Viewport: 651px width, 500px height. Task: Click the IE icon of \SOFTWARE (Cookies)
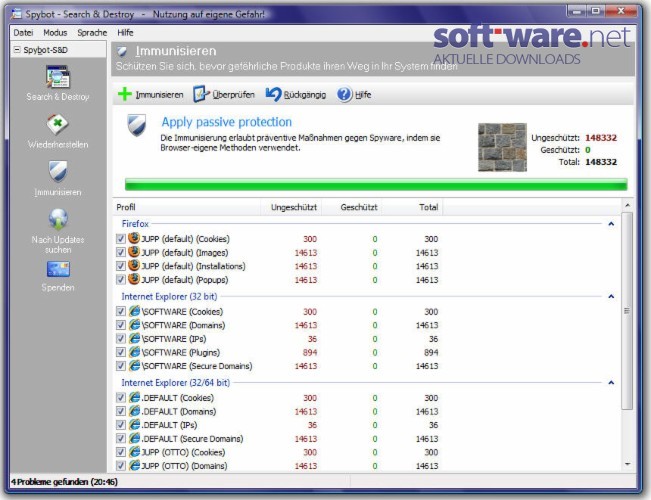coord(134,311)
